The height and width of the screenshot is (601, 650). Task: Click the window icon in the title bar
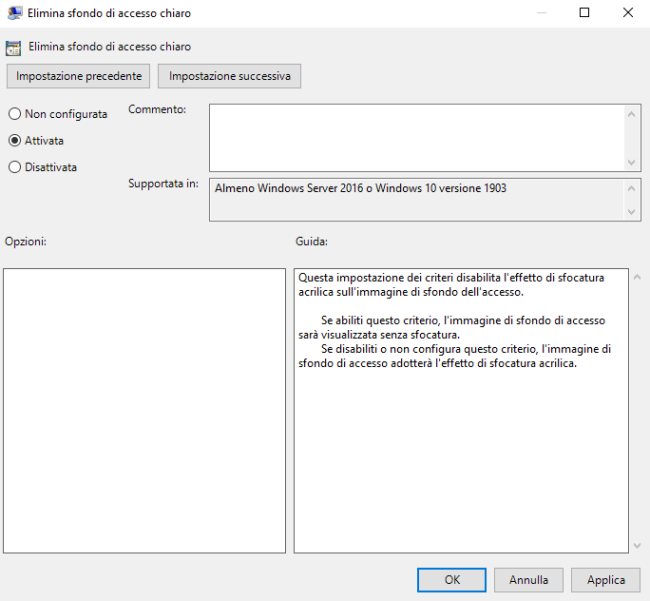point(15,14)
